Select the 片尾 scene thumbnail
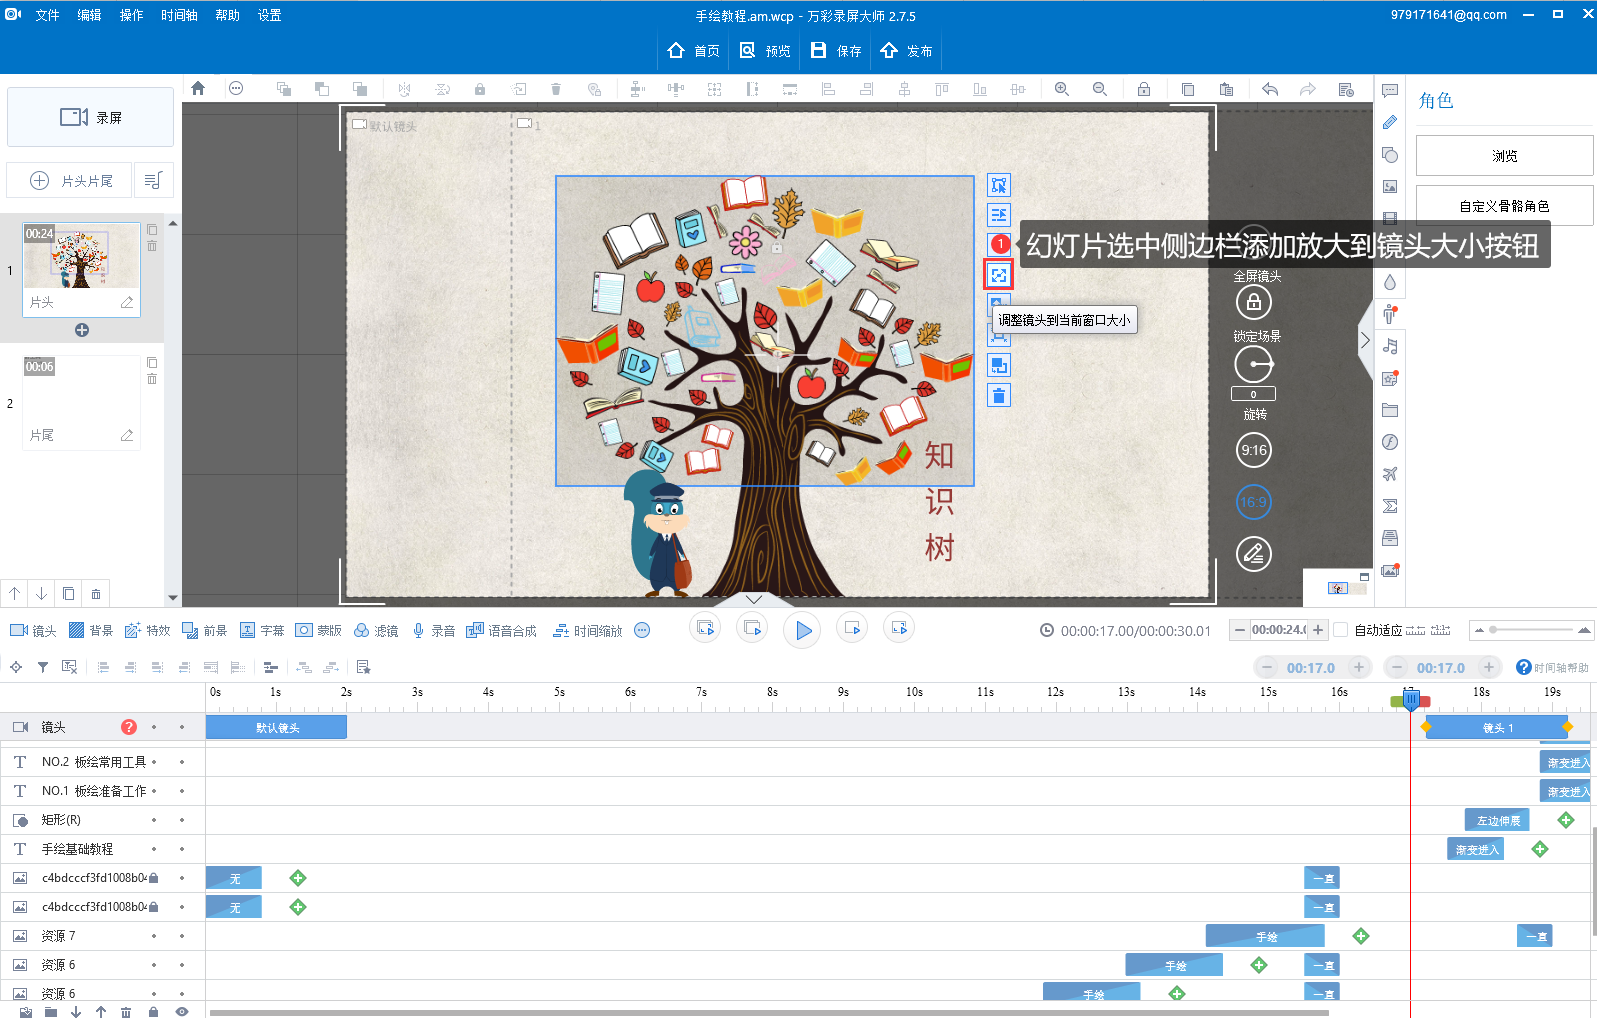Viewport: 1597px width, 1018px height. pos(81,402)
